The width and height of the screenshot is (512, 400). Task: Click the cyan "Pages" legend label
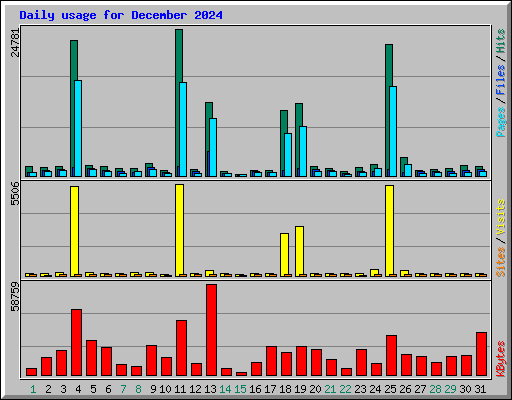(x=501, y=122)
